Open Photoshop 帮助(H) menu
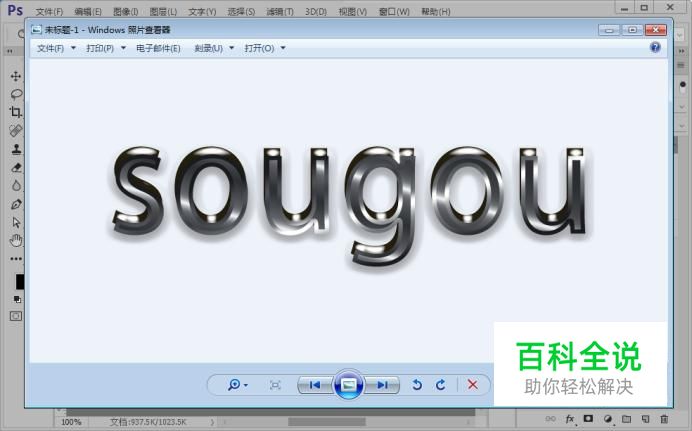 tap(436, 12)
